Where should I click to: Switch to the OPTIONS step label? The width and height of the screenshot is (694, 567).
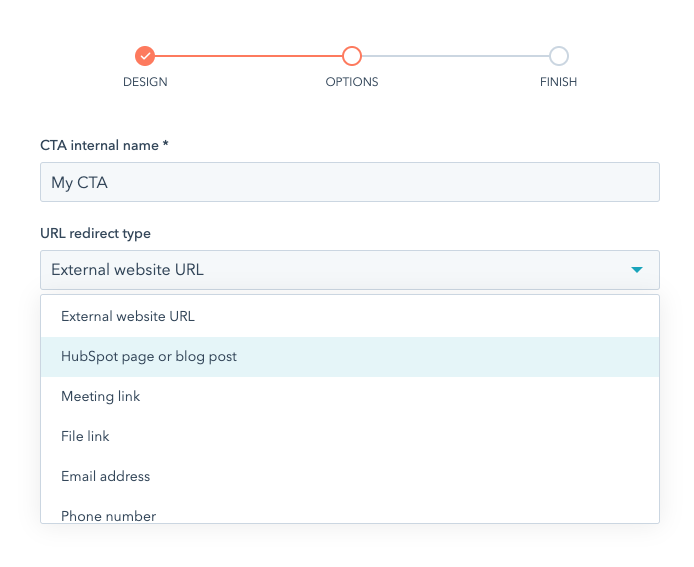[x=351, y=82]
